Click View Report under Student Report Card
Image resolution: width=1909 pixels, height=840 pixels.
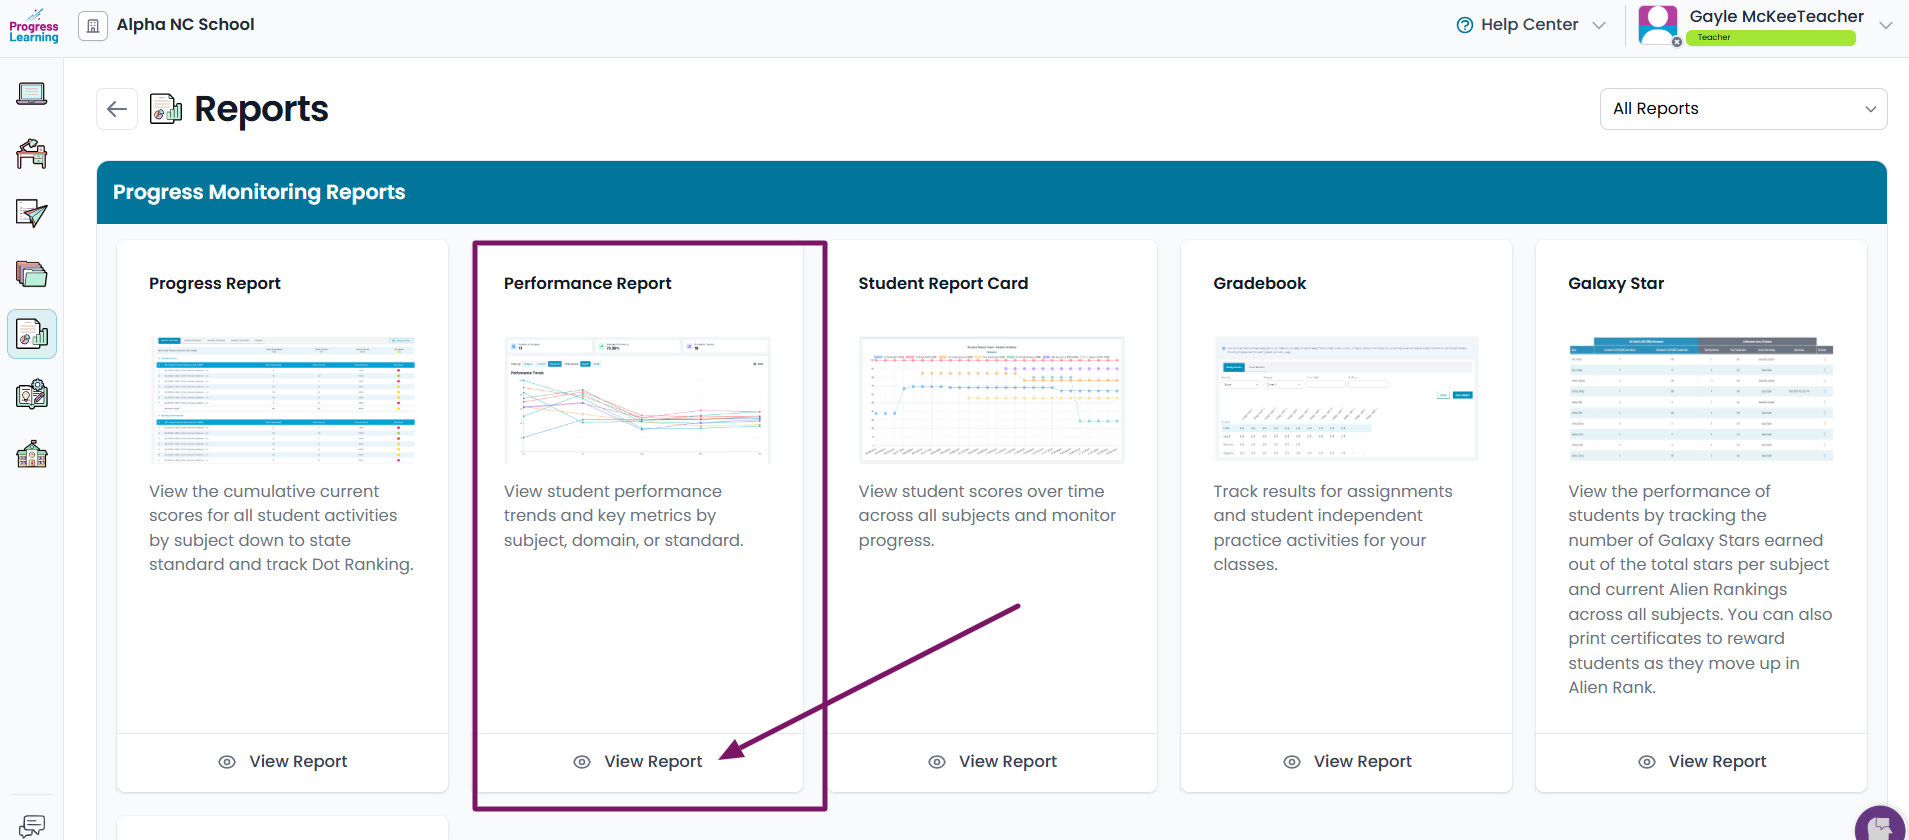click(x=993, y=762)
